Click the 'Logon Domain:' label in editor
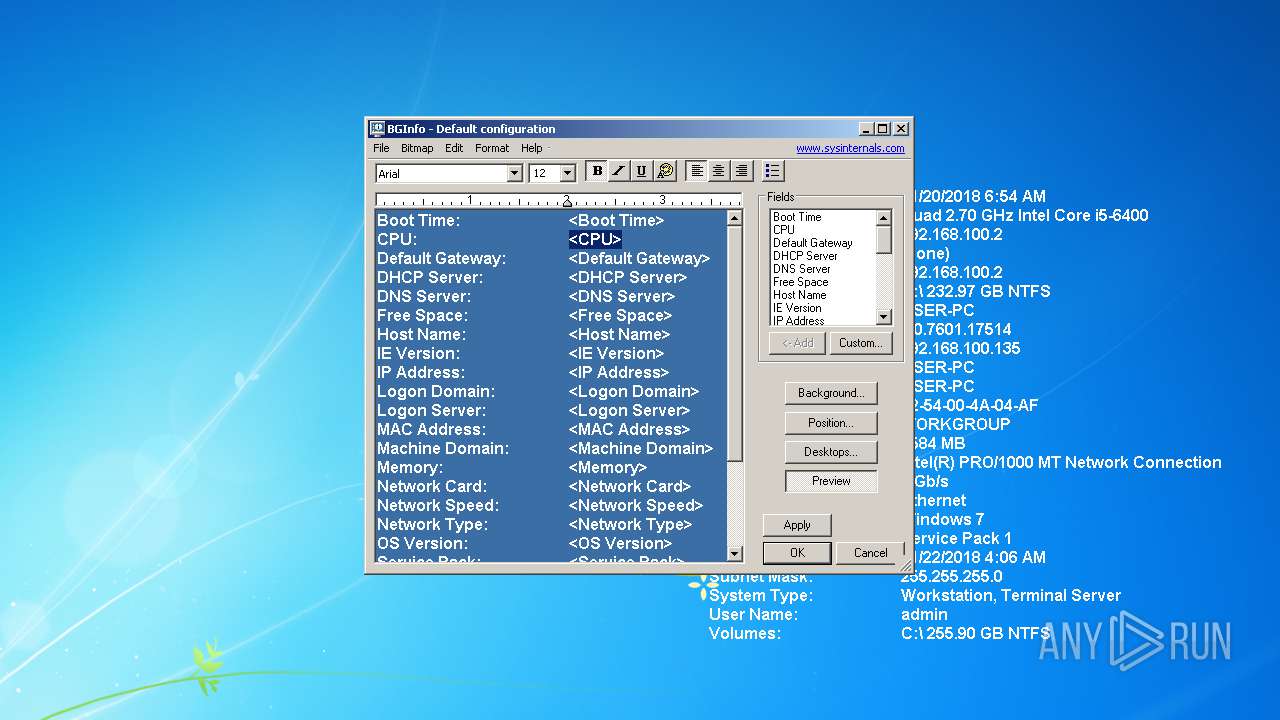The image size is (1280, 720). coord(436,391)
